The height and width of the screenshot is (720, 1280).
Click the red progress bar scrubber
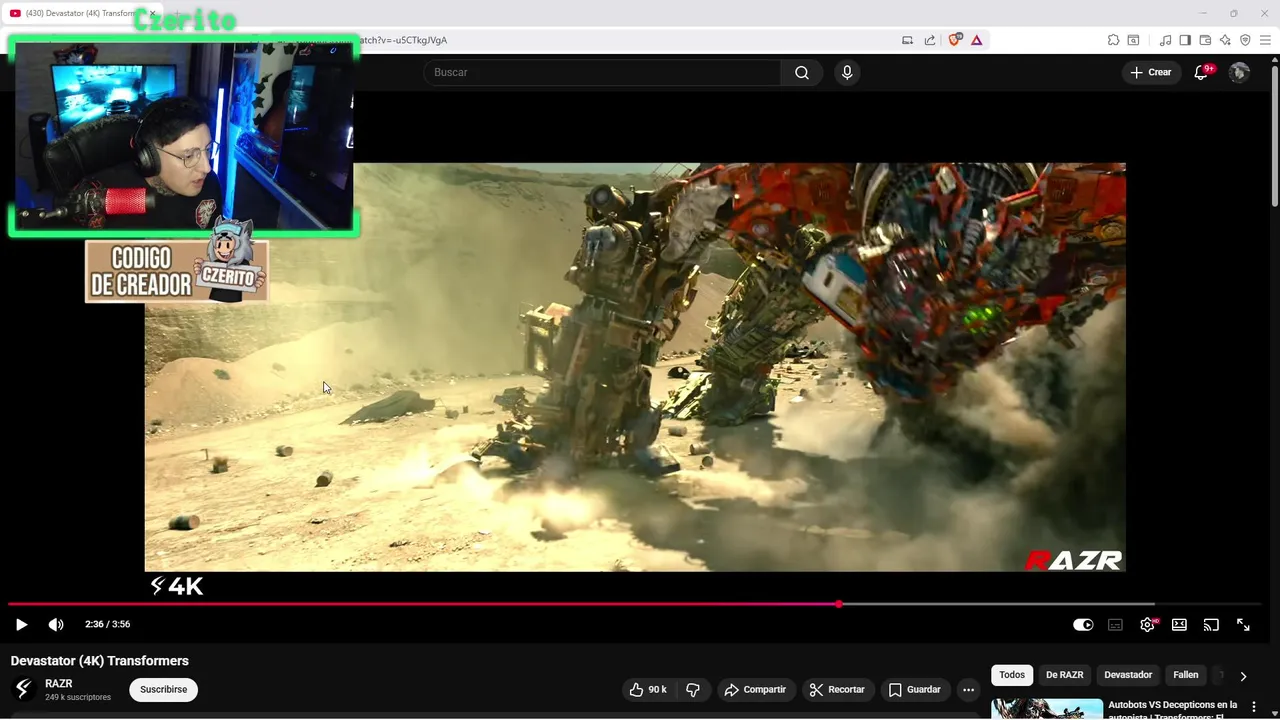(839, 604)
